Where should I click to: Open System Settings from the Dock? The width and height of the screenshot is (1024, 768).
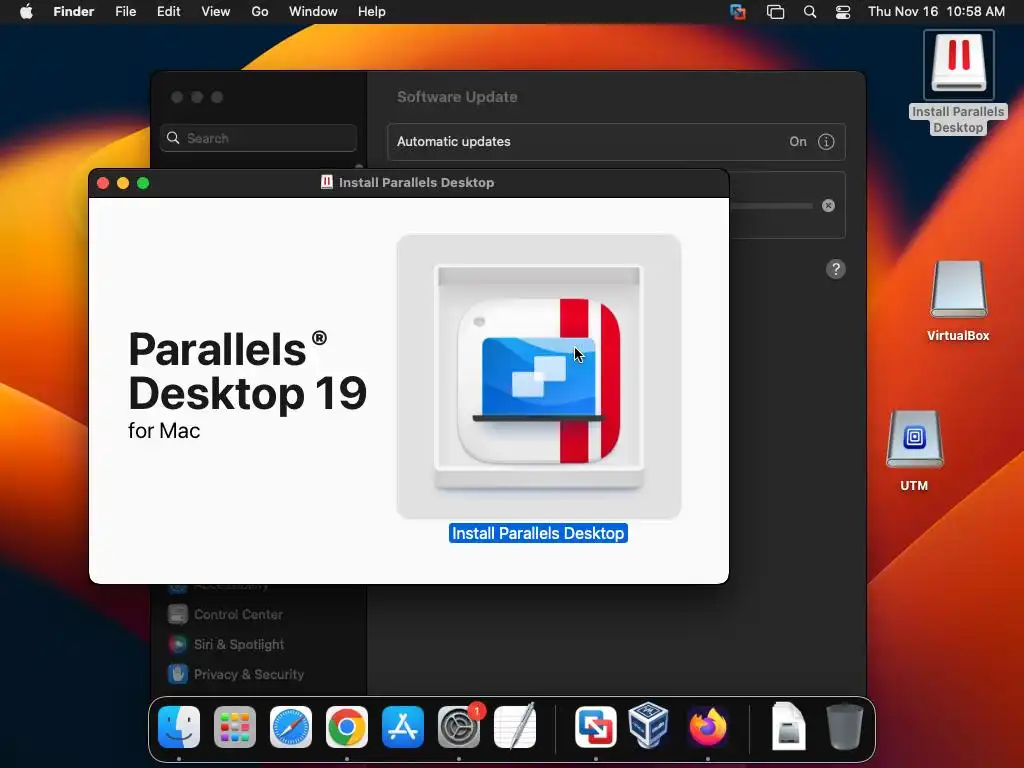[459, 727]
